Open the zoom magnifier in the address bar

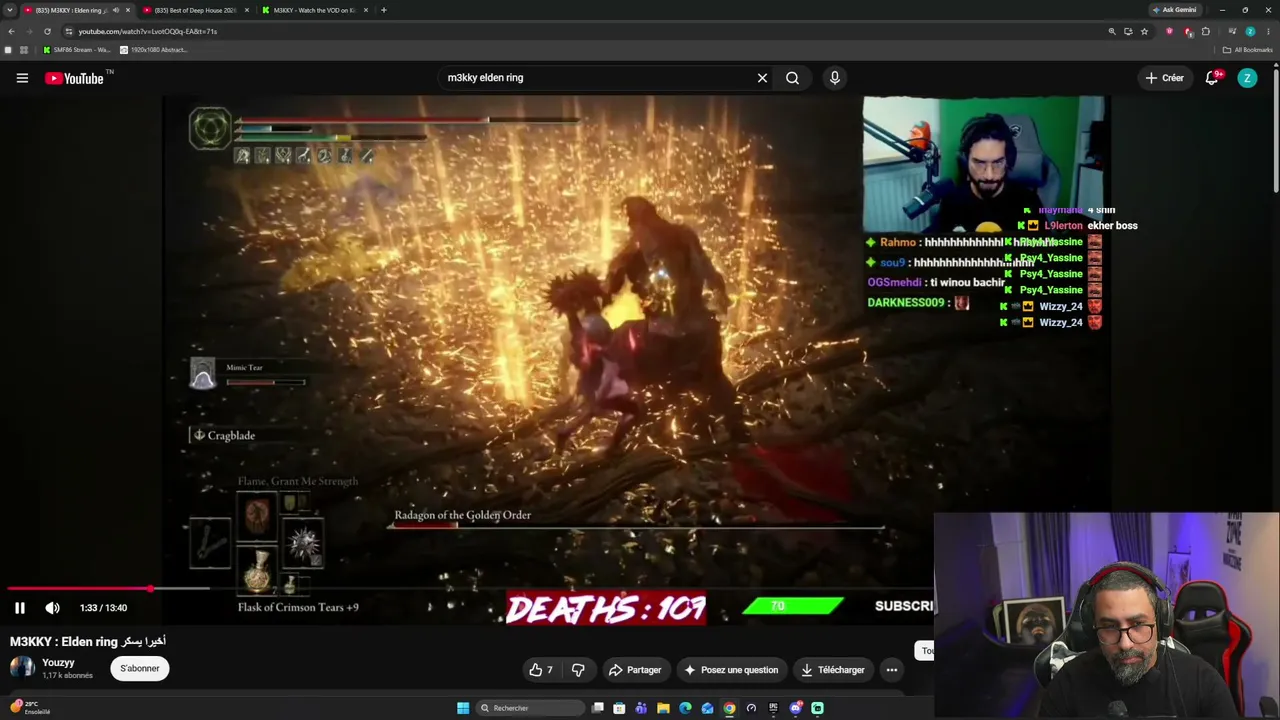(x=1112, y=31)
